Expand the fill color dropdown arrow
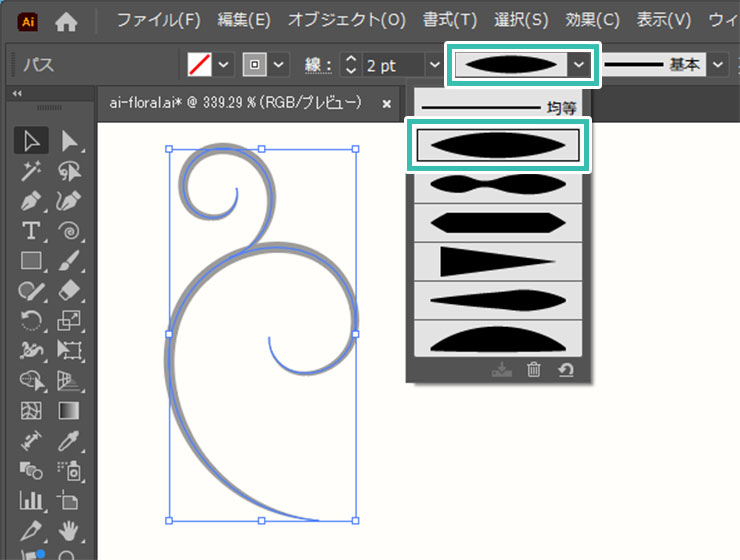This screenshot has height=560, width=740. [224, 65]
